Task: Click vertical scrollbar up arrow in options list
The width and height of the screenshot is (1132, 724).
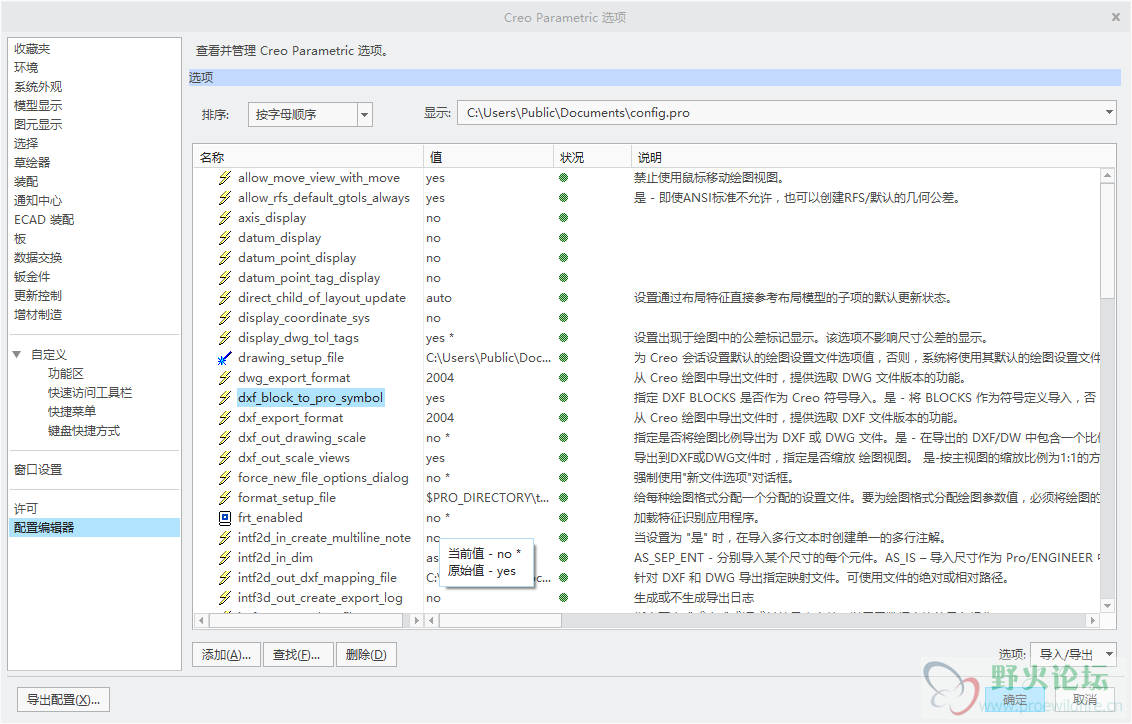Action: pos(1107,175)
